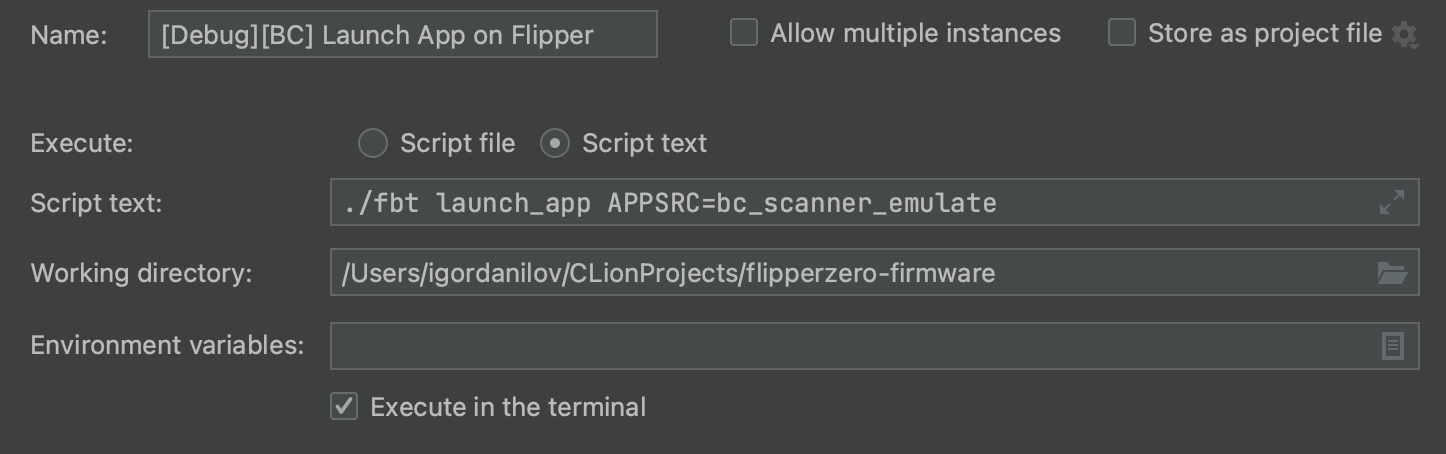
Task: Click the "Allow multiple instances" label text
Action: coord(915,33)
